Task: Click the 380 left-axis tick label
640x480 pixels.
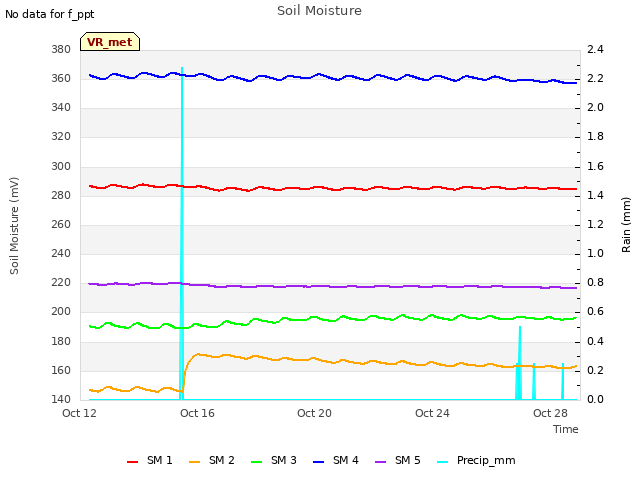Action: click(x=61, y=49)
